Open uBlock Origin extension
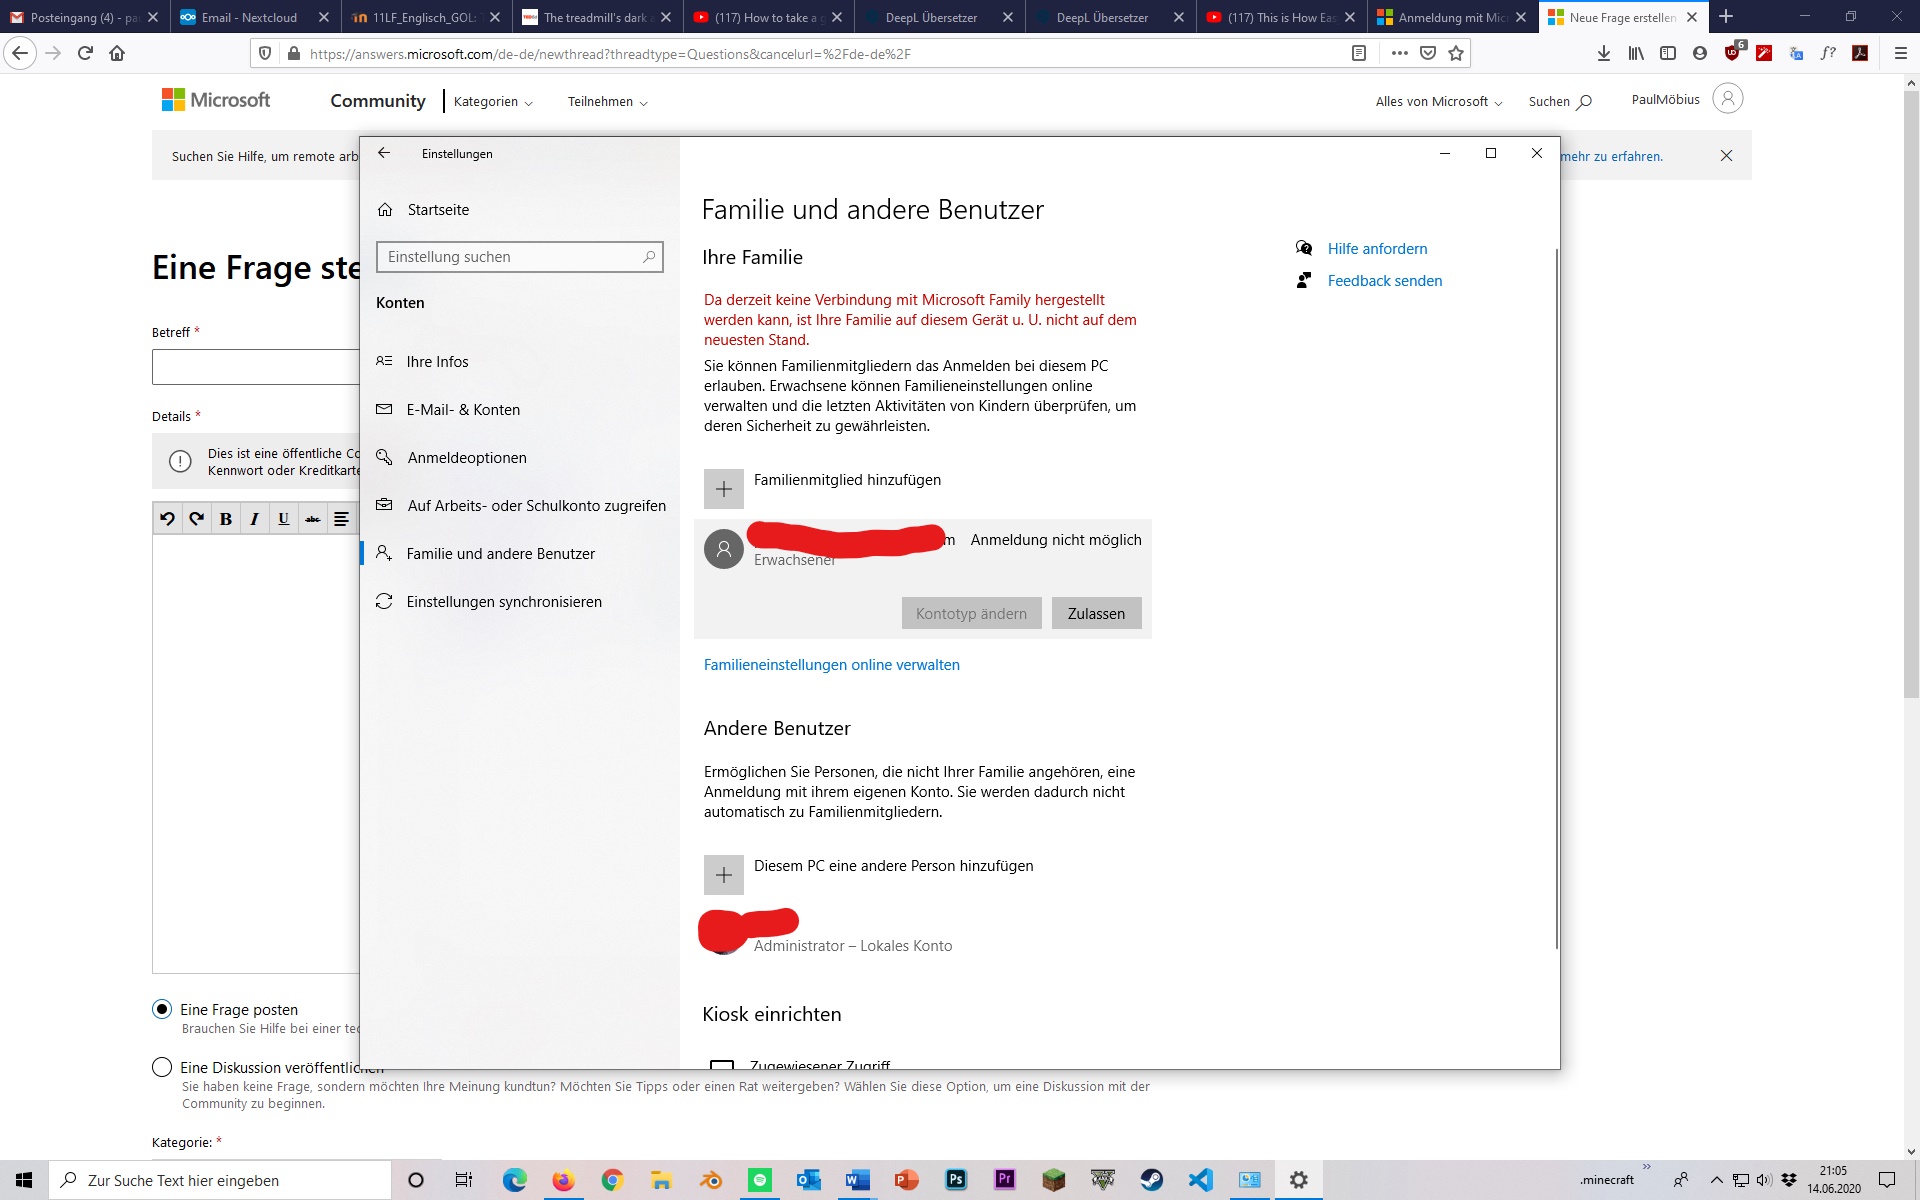 point(1734,52)
